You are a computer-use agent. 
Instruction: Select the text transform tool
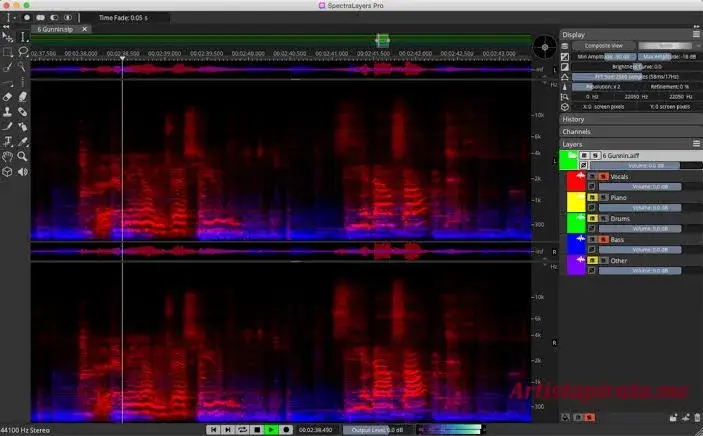pyautogui.click(x=7, y=142)
